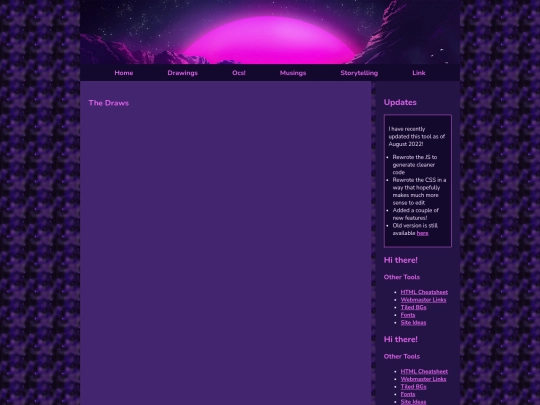Click the Link navigation item
Viewport: 540px width, 405px height.
[419, 73]
